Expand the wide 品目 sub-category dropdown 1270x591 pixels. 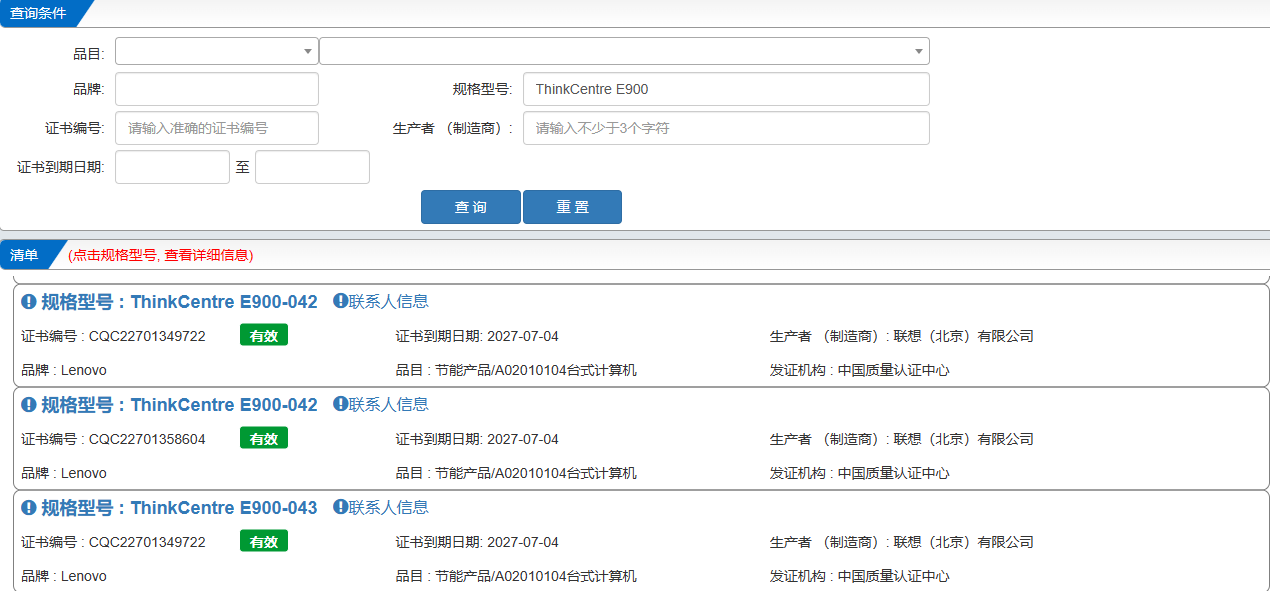click(624, 51)
